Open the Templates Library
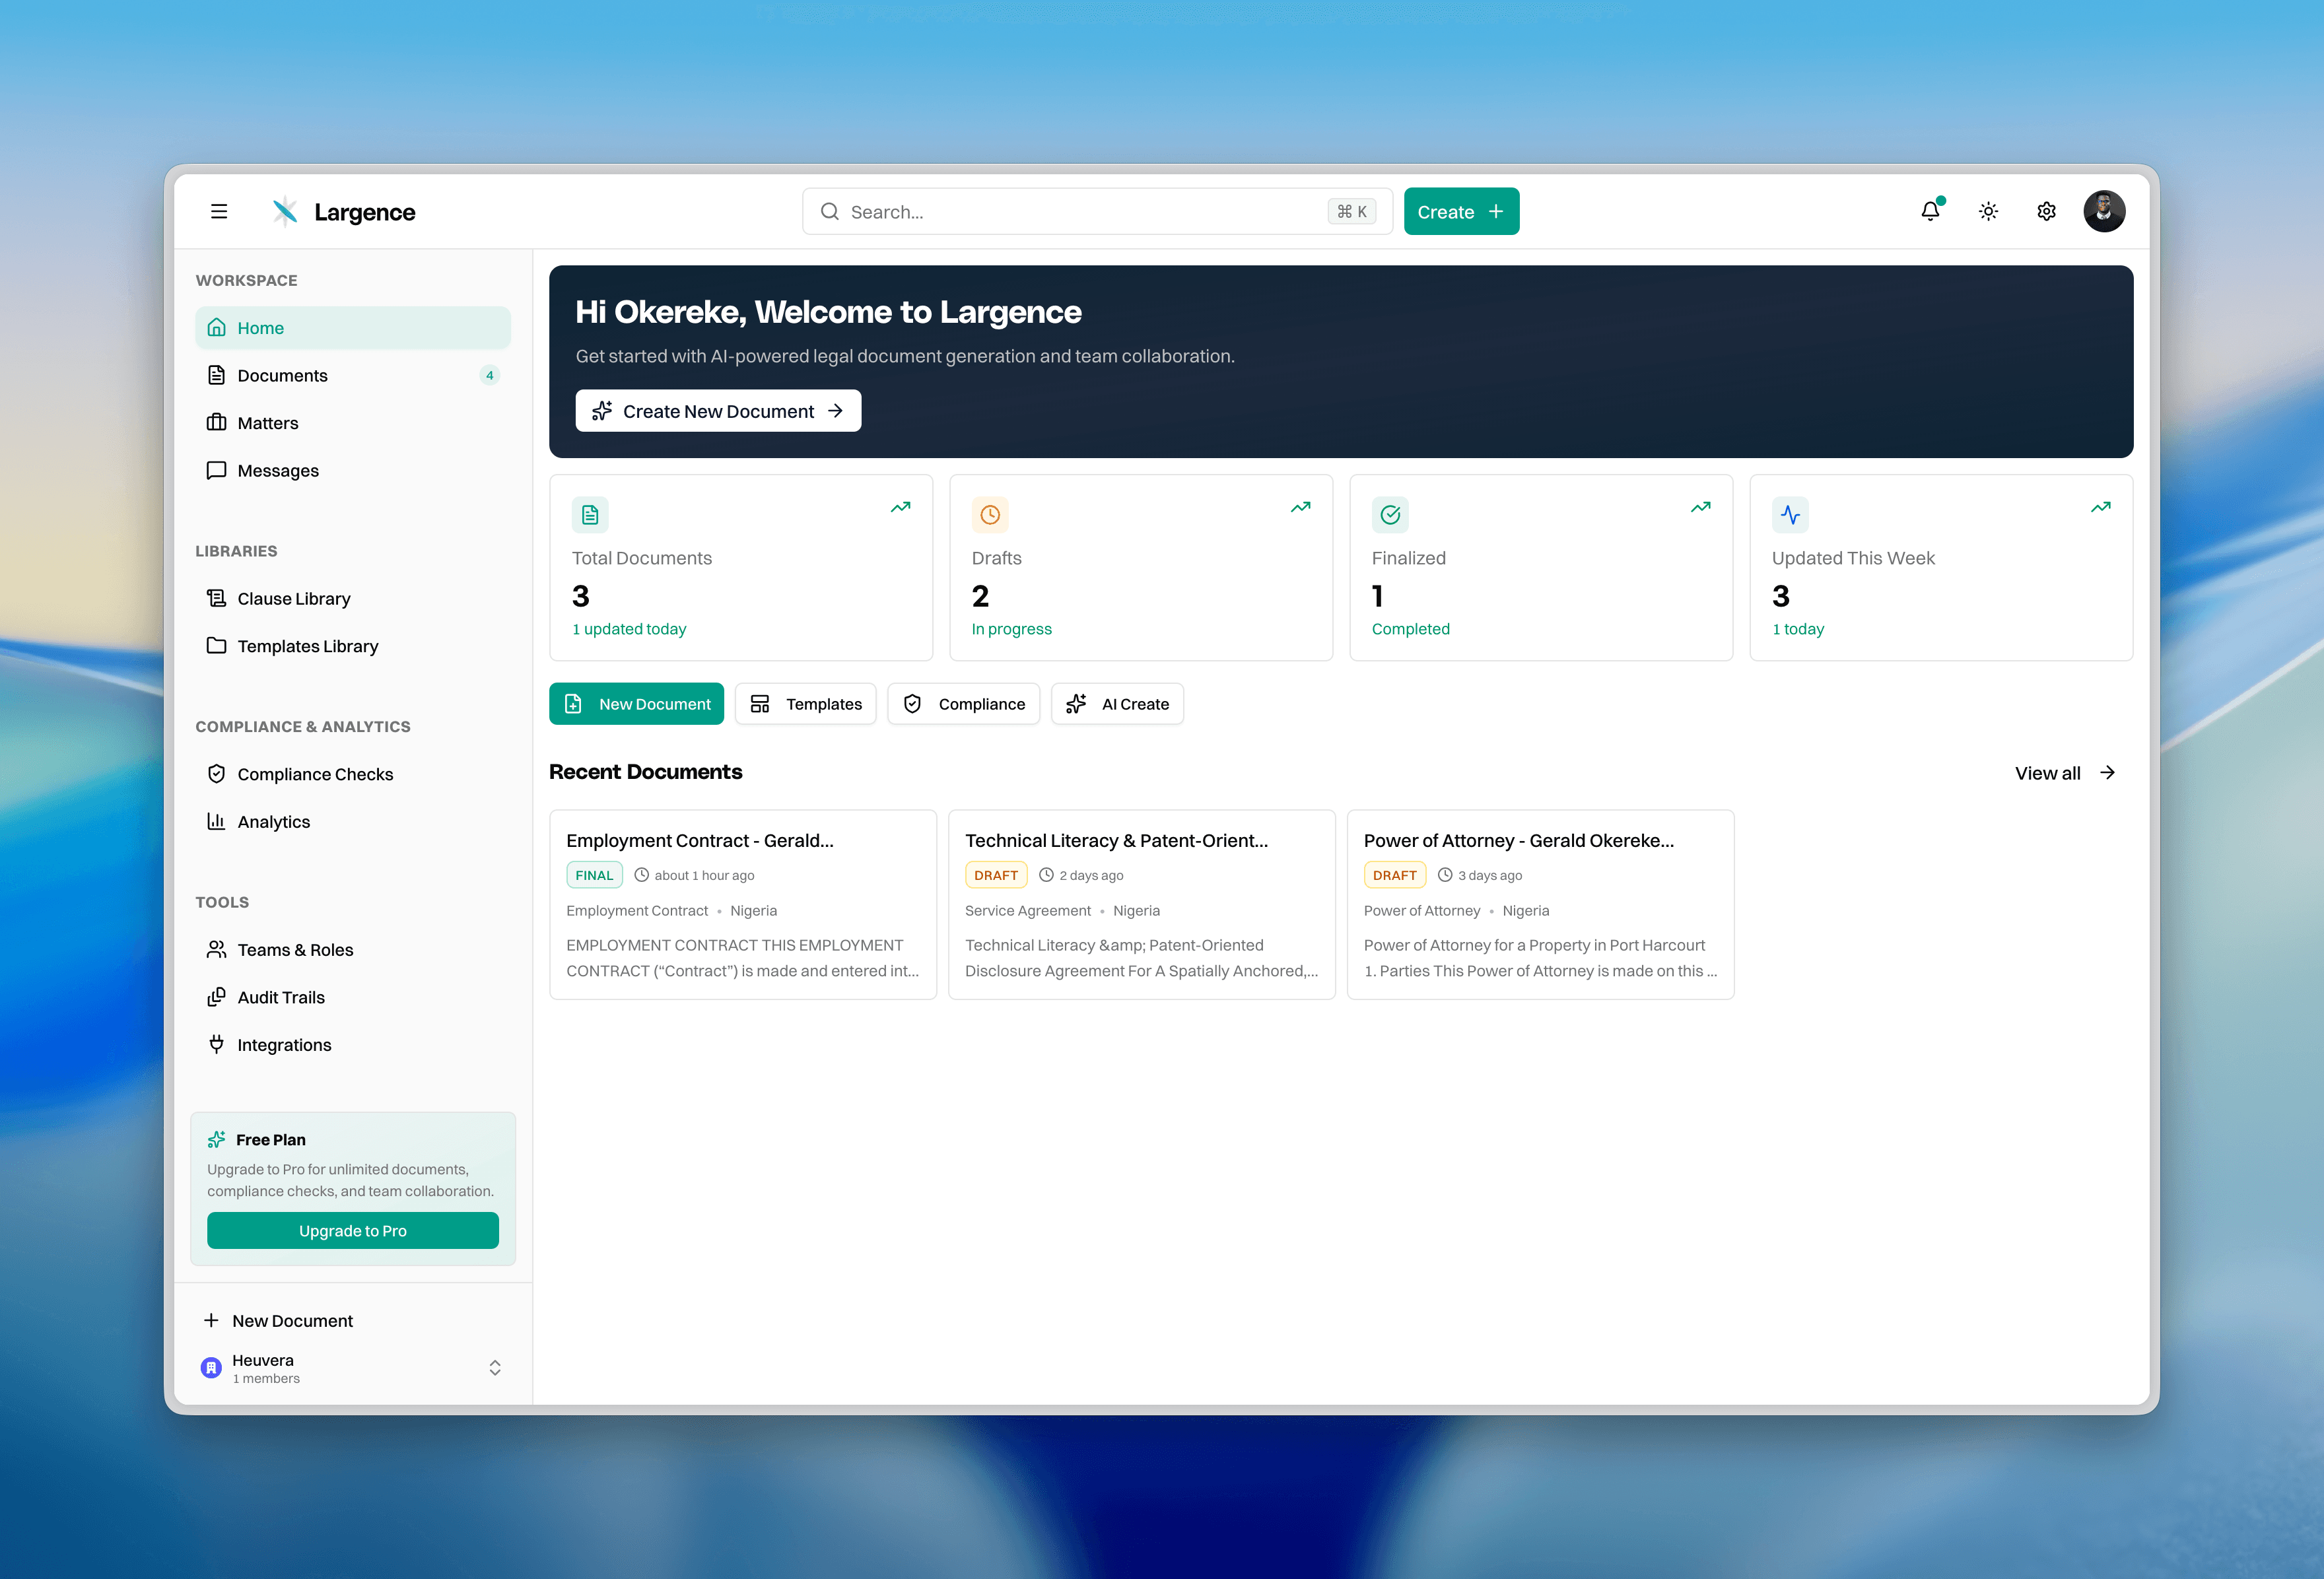 307,646
